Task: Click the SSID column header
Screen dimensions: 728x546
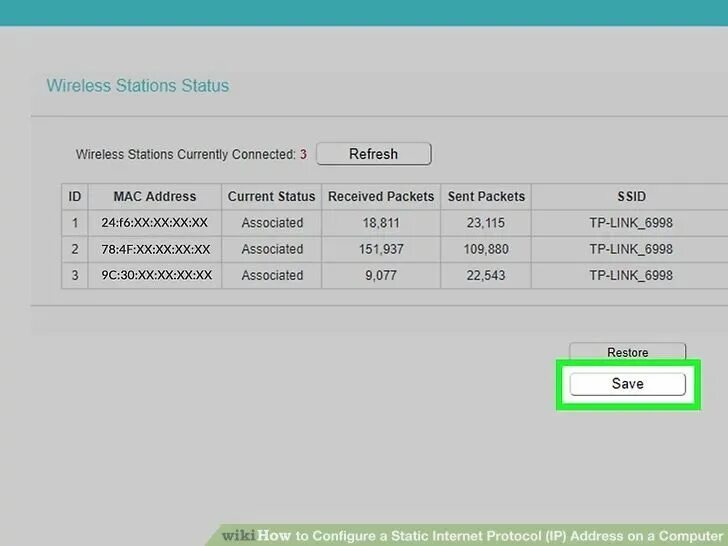Action: 631,196
